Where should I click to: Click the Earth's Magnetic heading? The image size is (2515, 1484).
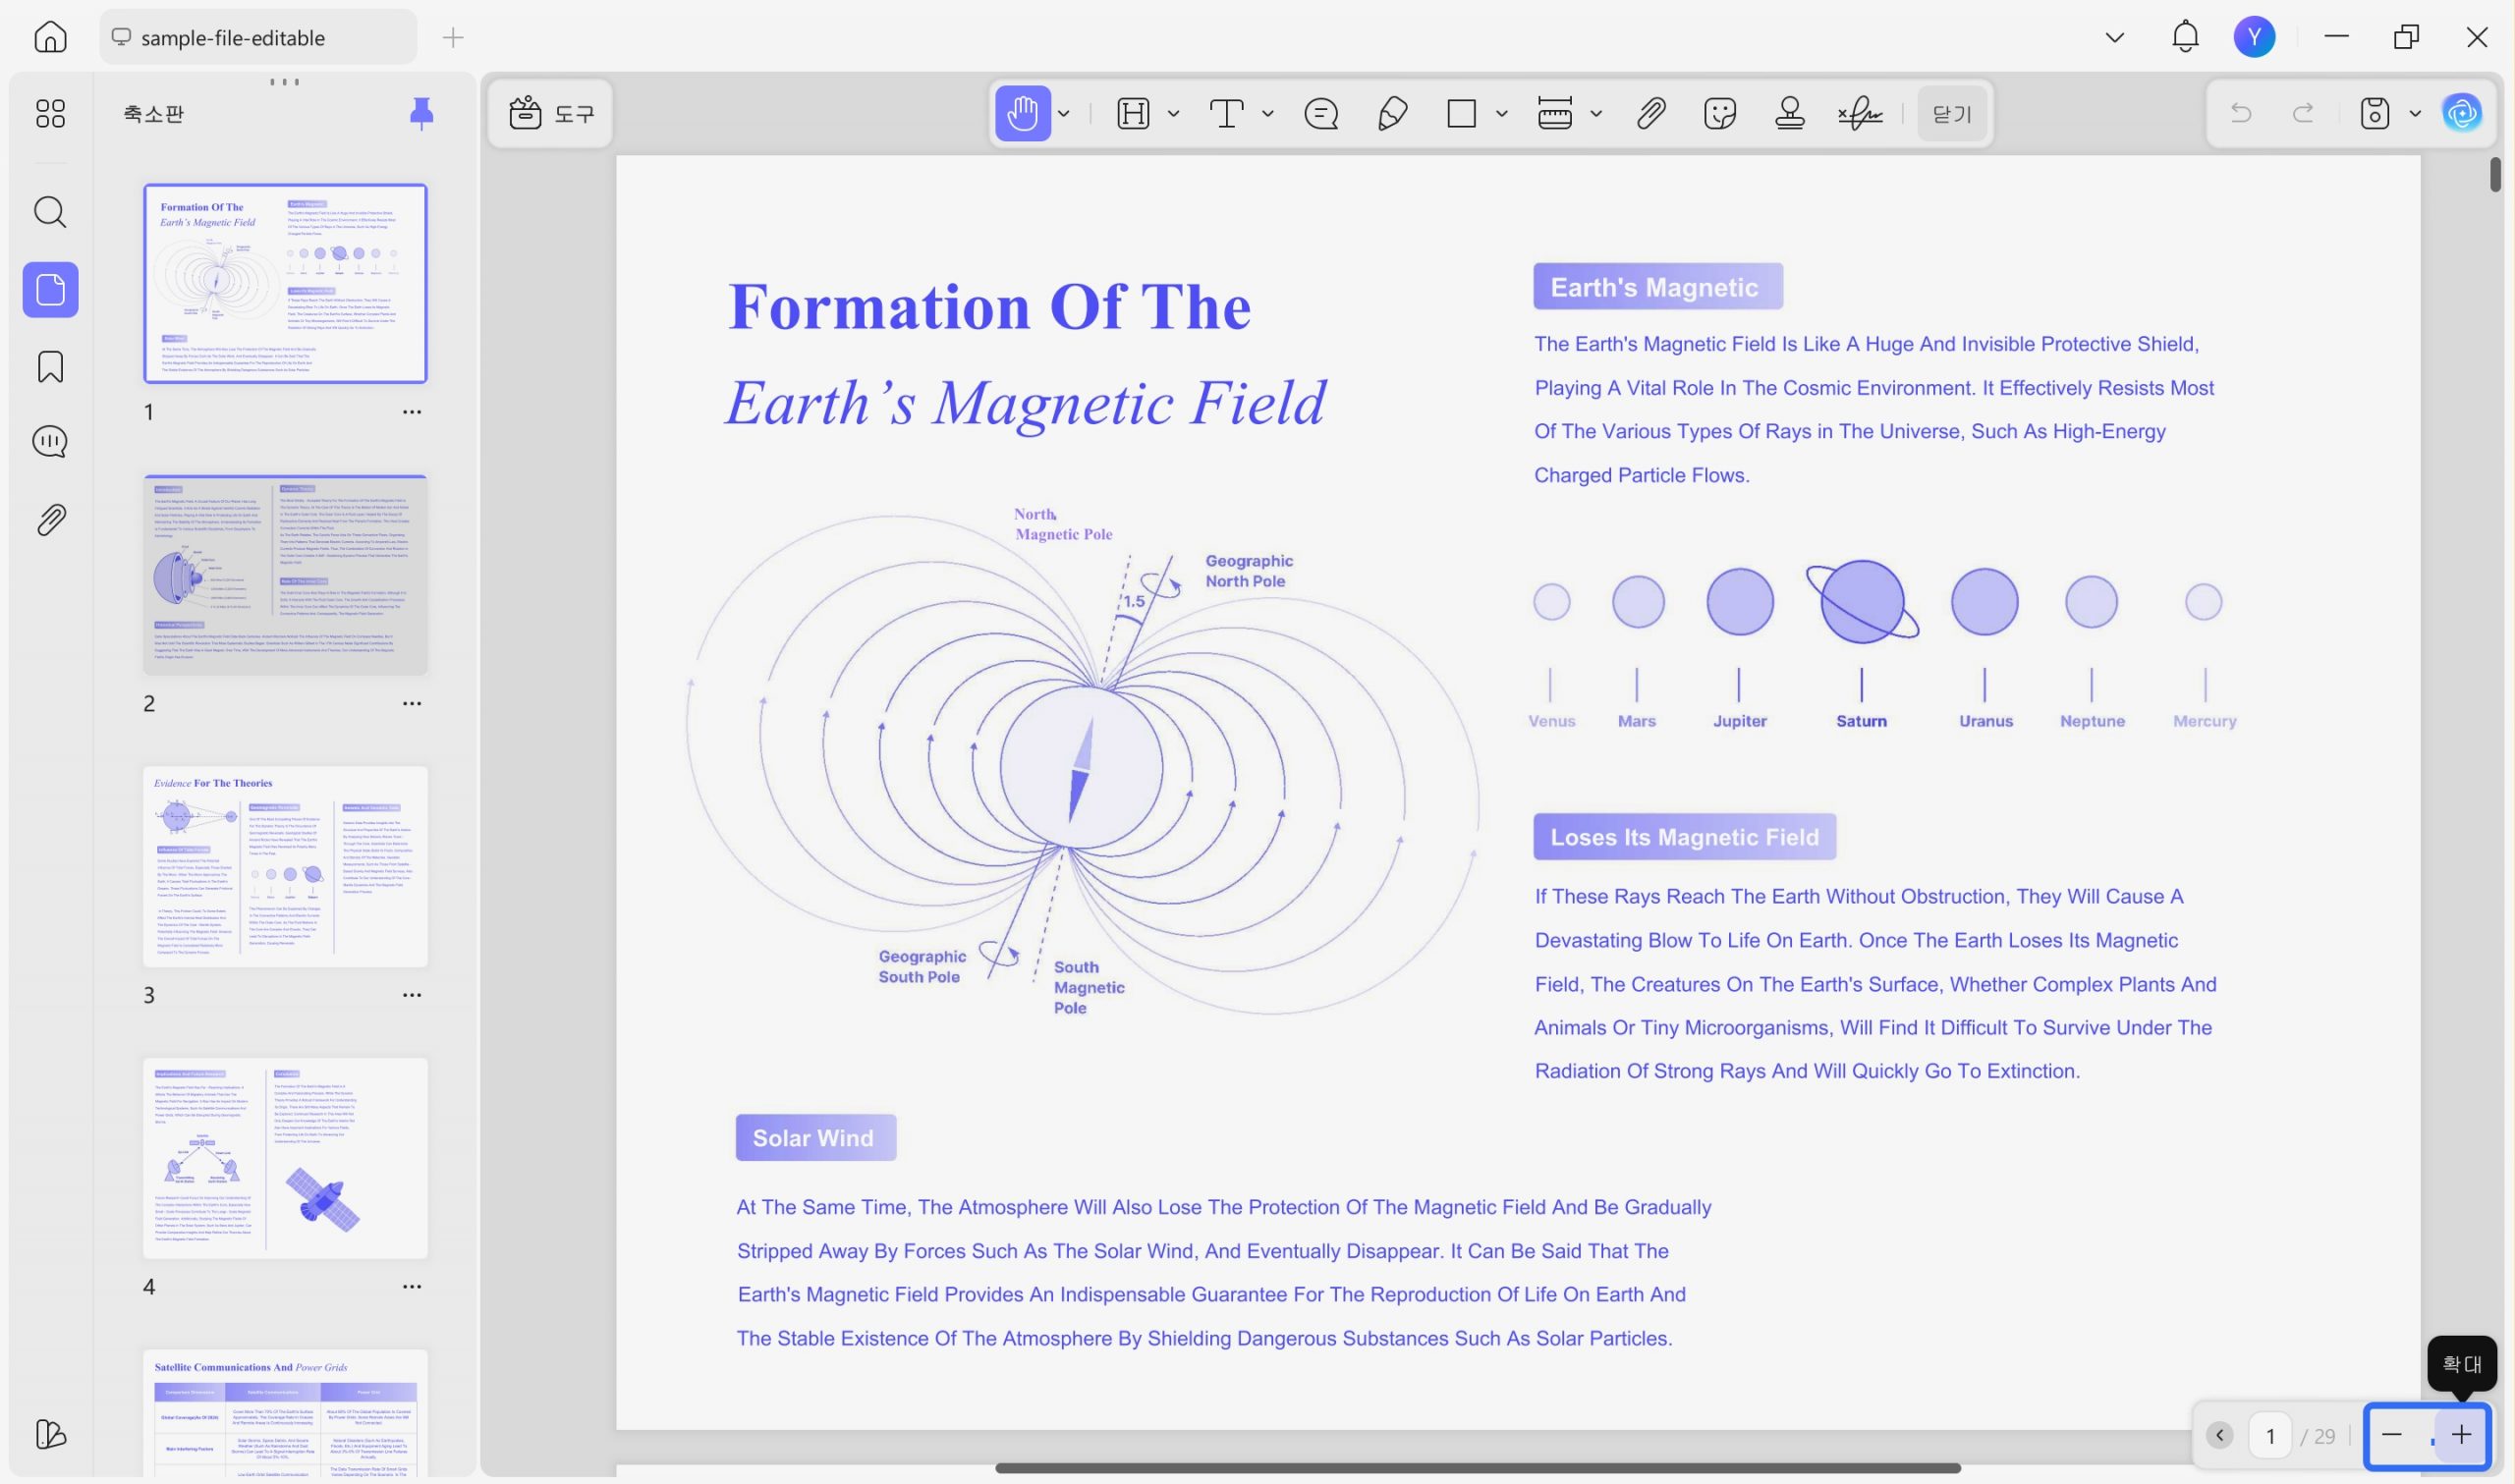click(1657, 287)
